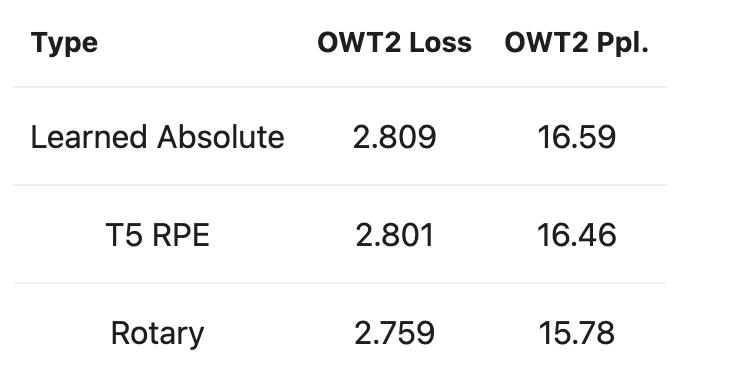Select the Learned Absolute row label
This screenshot has width=742, height=376.
[x=158, y=137]
